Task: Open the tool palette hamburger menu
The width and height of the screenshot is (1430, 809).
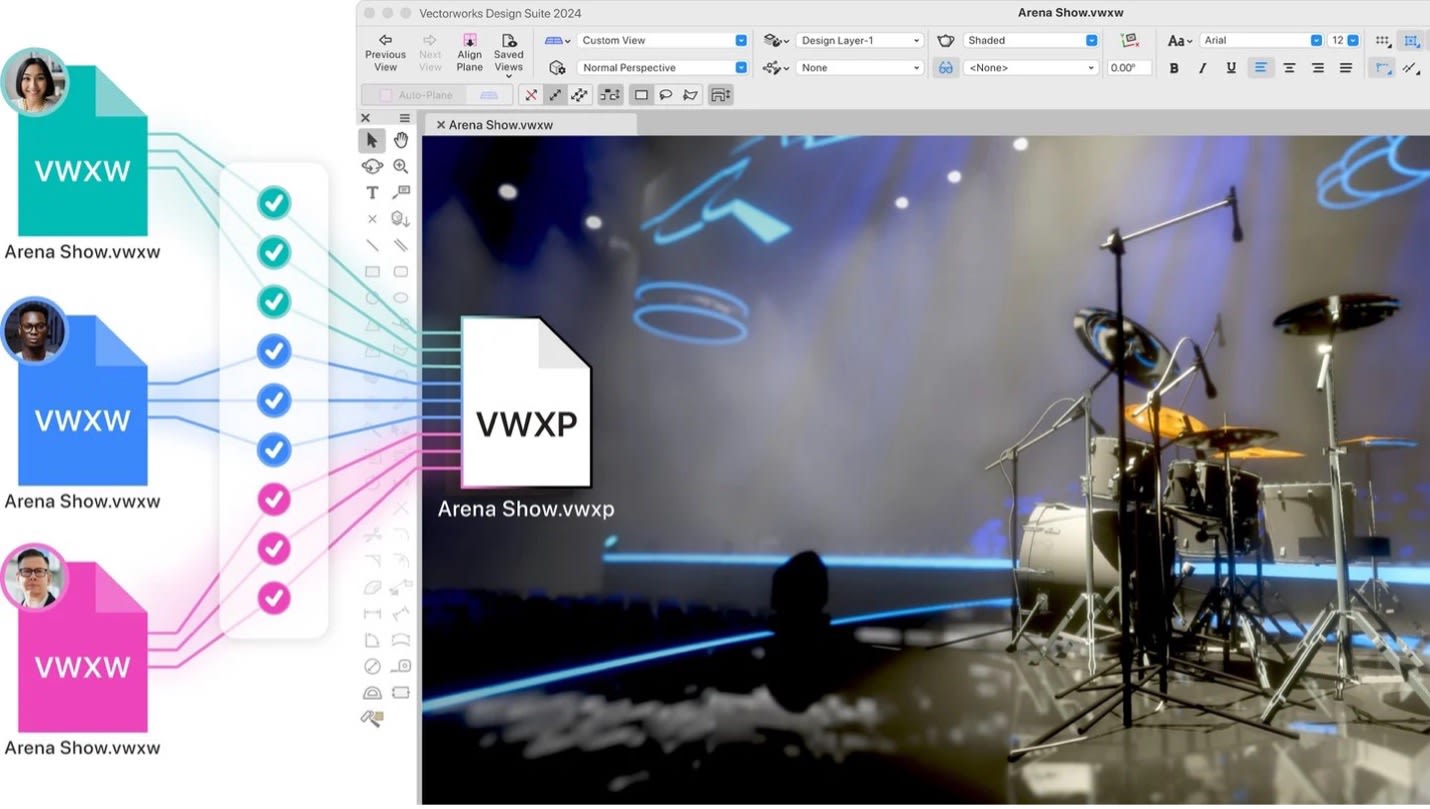Action: click(405, 118)
